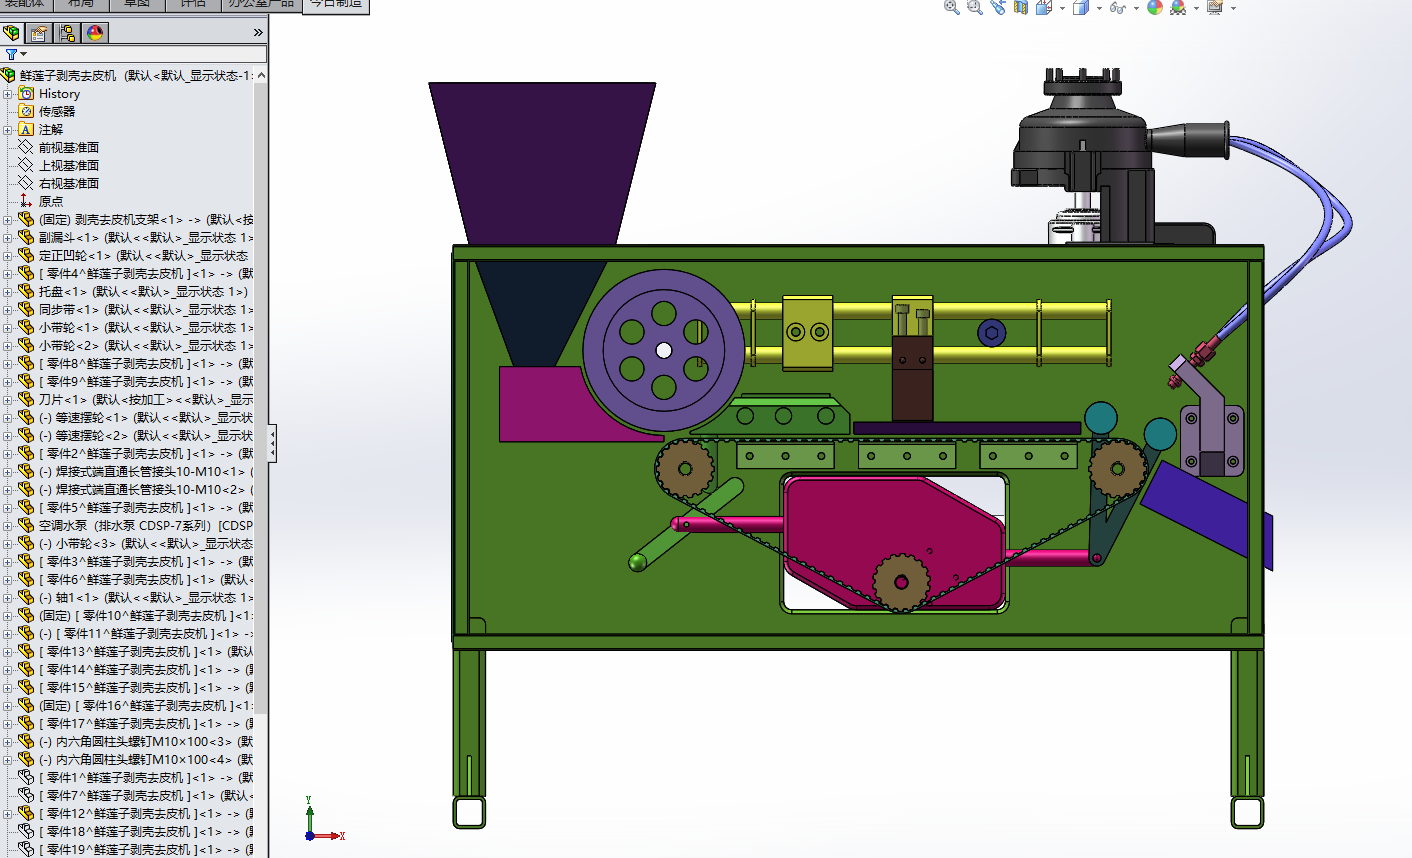The image size is (1412, 858).
Task: Click the 上视基准面 plane icon
Action: coord(26,165)
